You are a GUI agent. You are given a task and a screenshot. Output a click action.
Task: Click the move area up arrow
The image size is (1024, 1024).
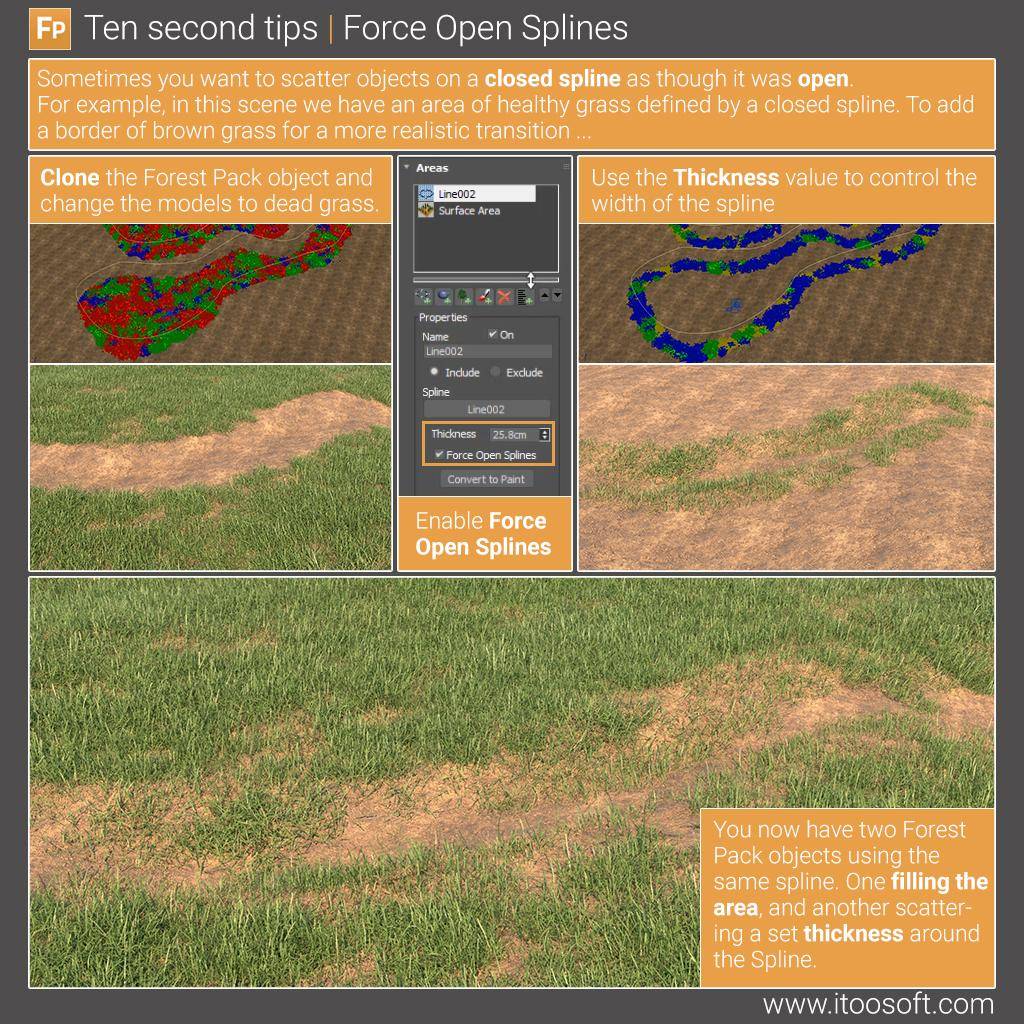tap(545, 297)
